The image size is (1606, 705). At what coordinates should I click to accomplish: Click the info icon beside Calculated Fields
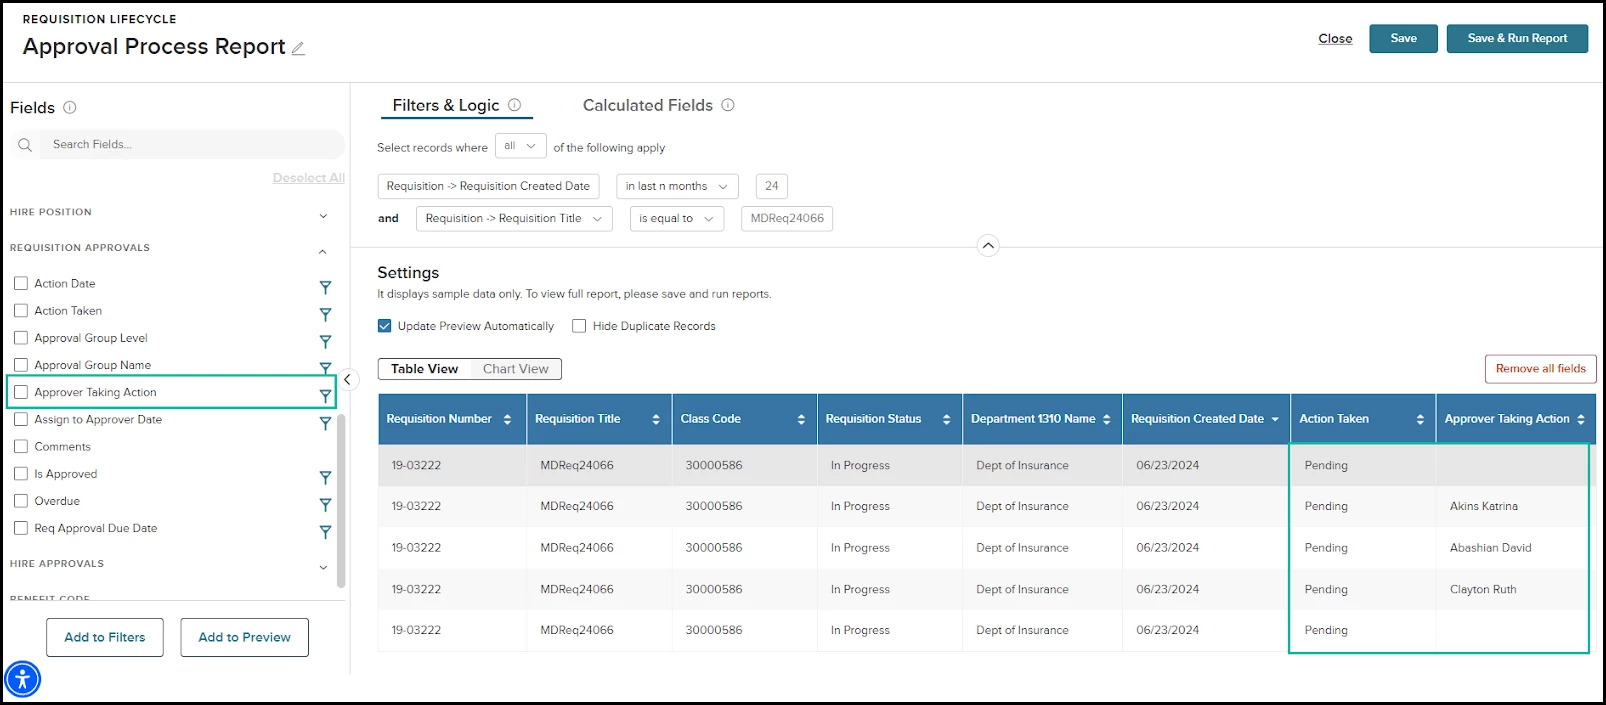tap(728, 105)
